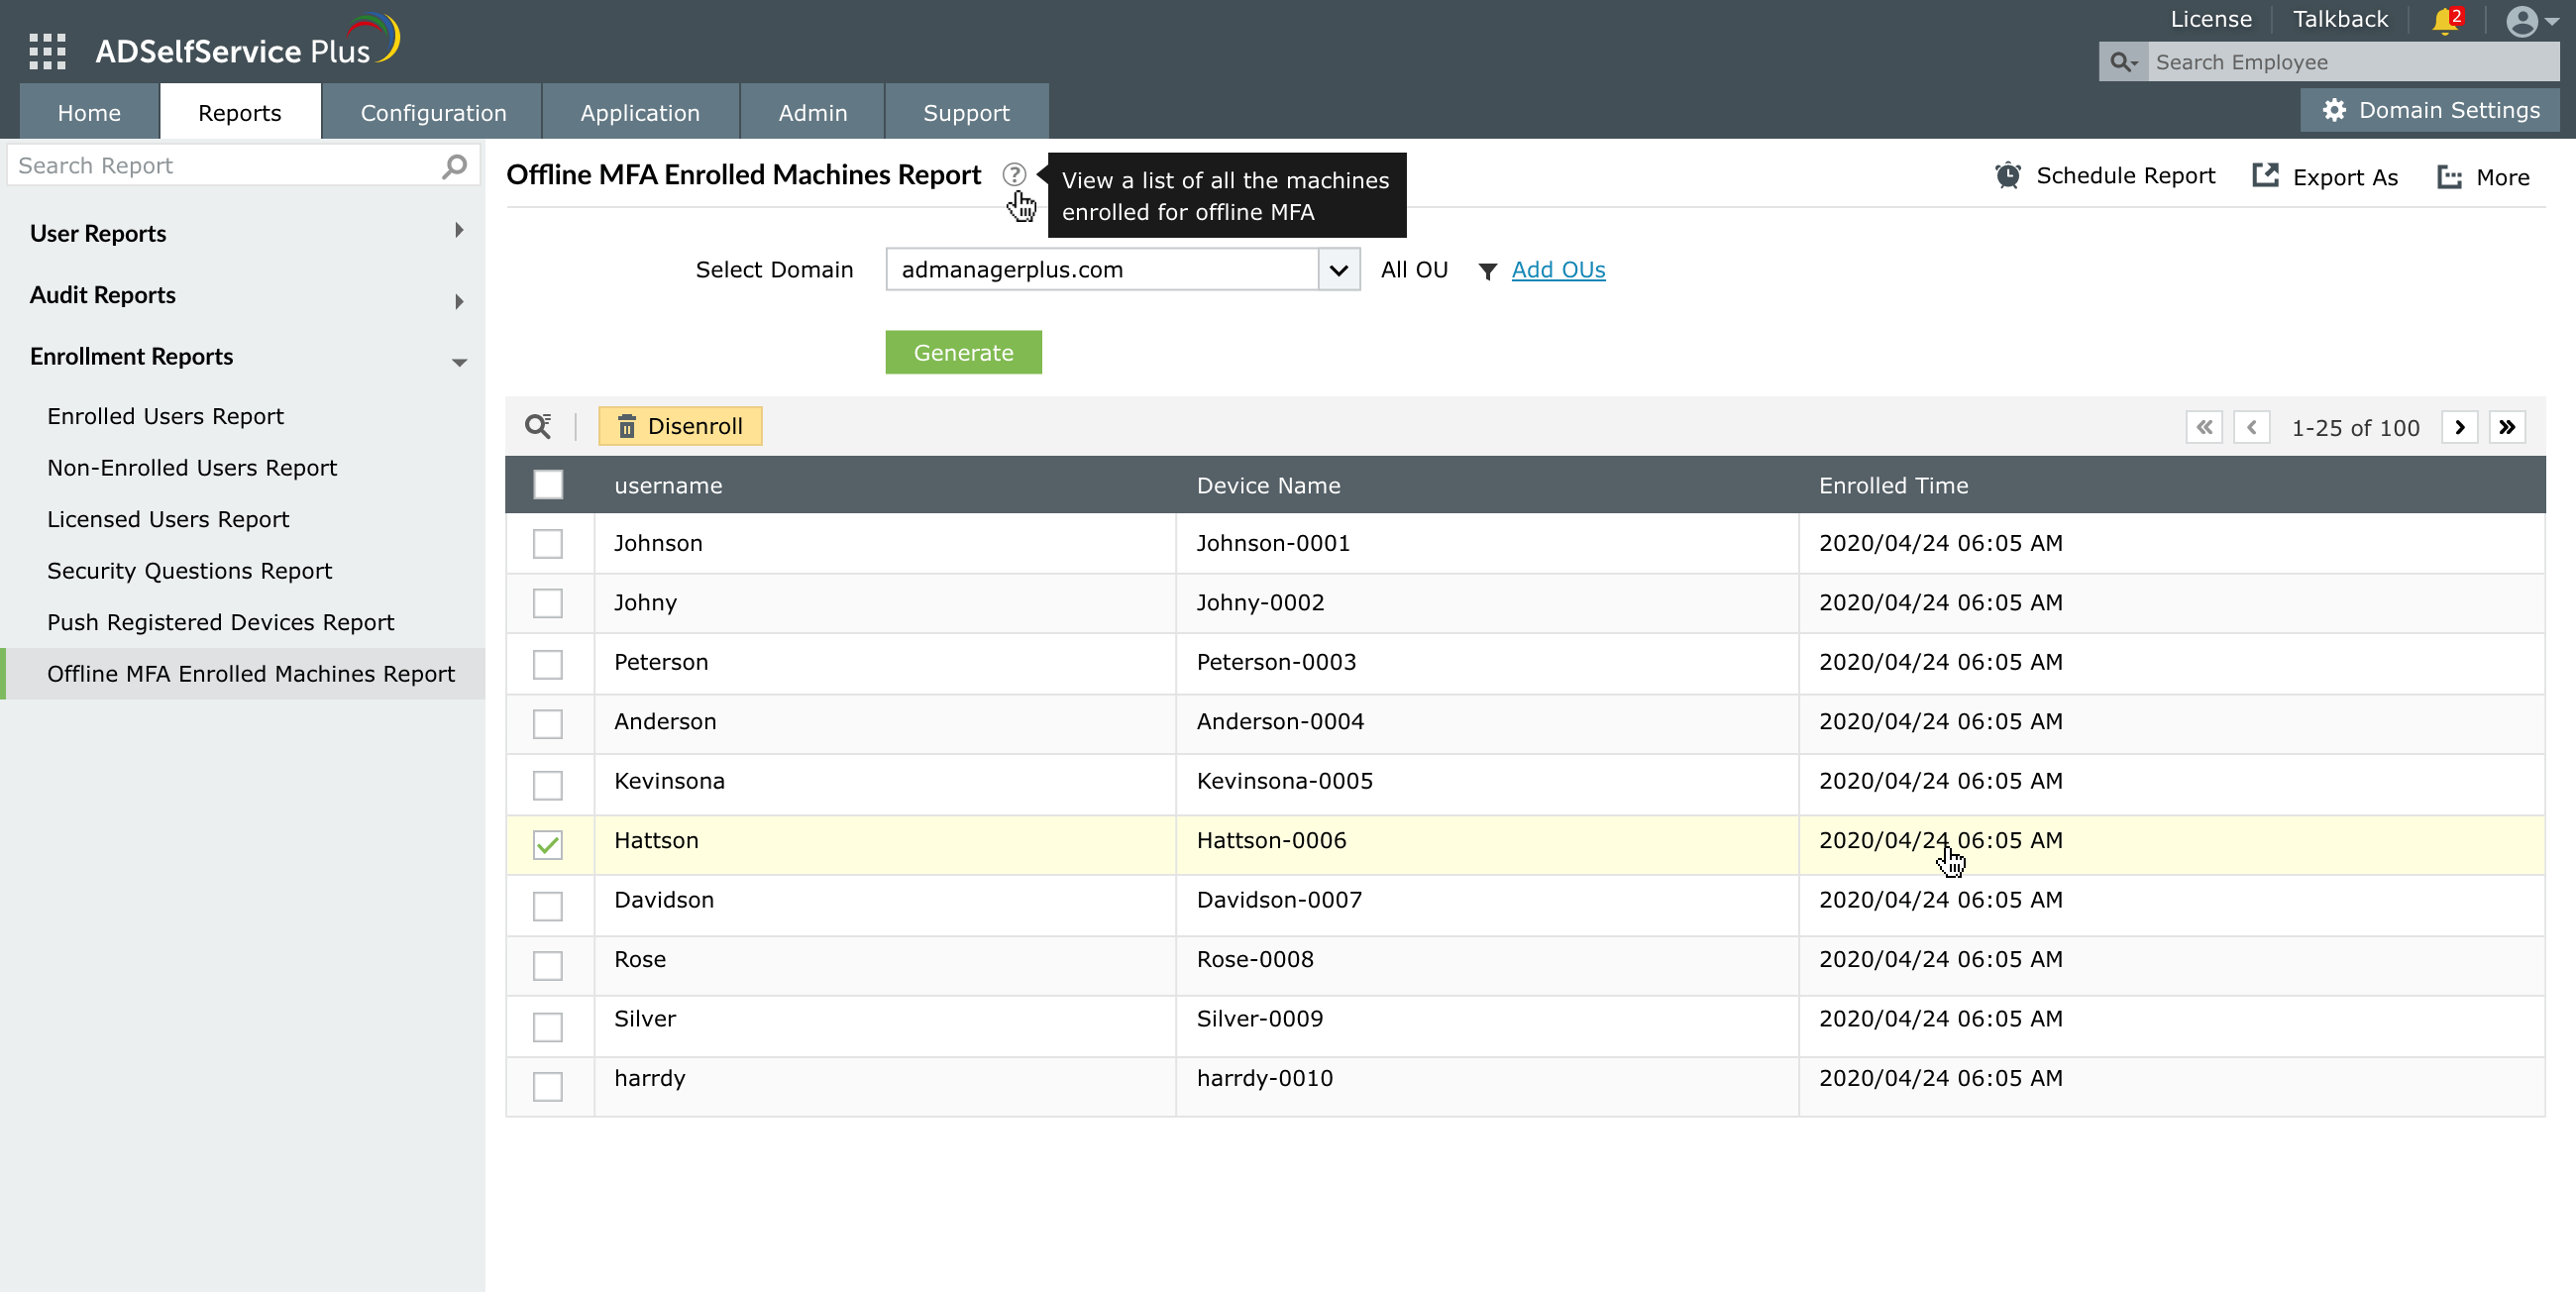Screen dimensions: 2576x1292
Task: Click the help question mark icon
Action: pyautogui.click(x=1014, y=174)
